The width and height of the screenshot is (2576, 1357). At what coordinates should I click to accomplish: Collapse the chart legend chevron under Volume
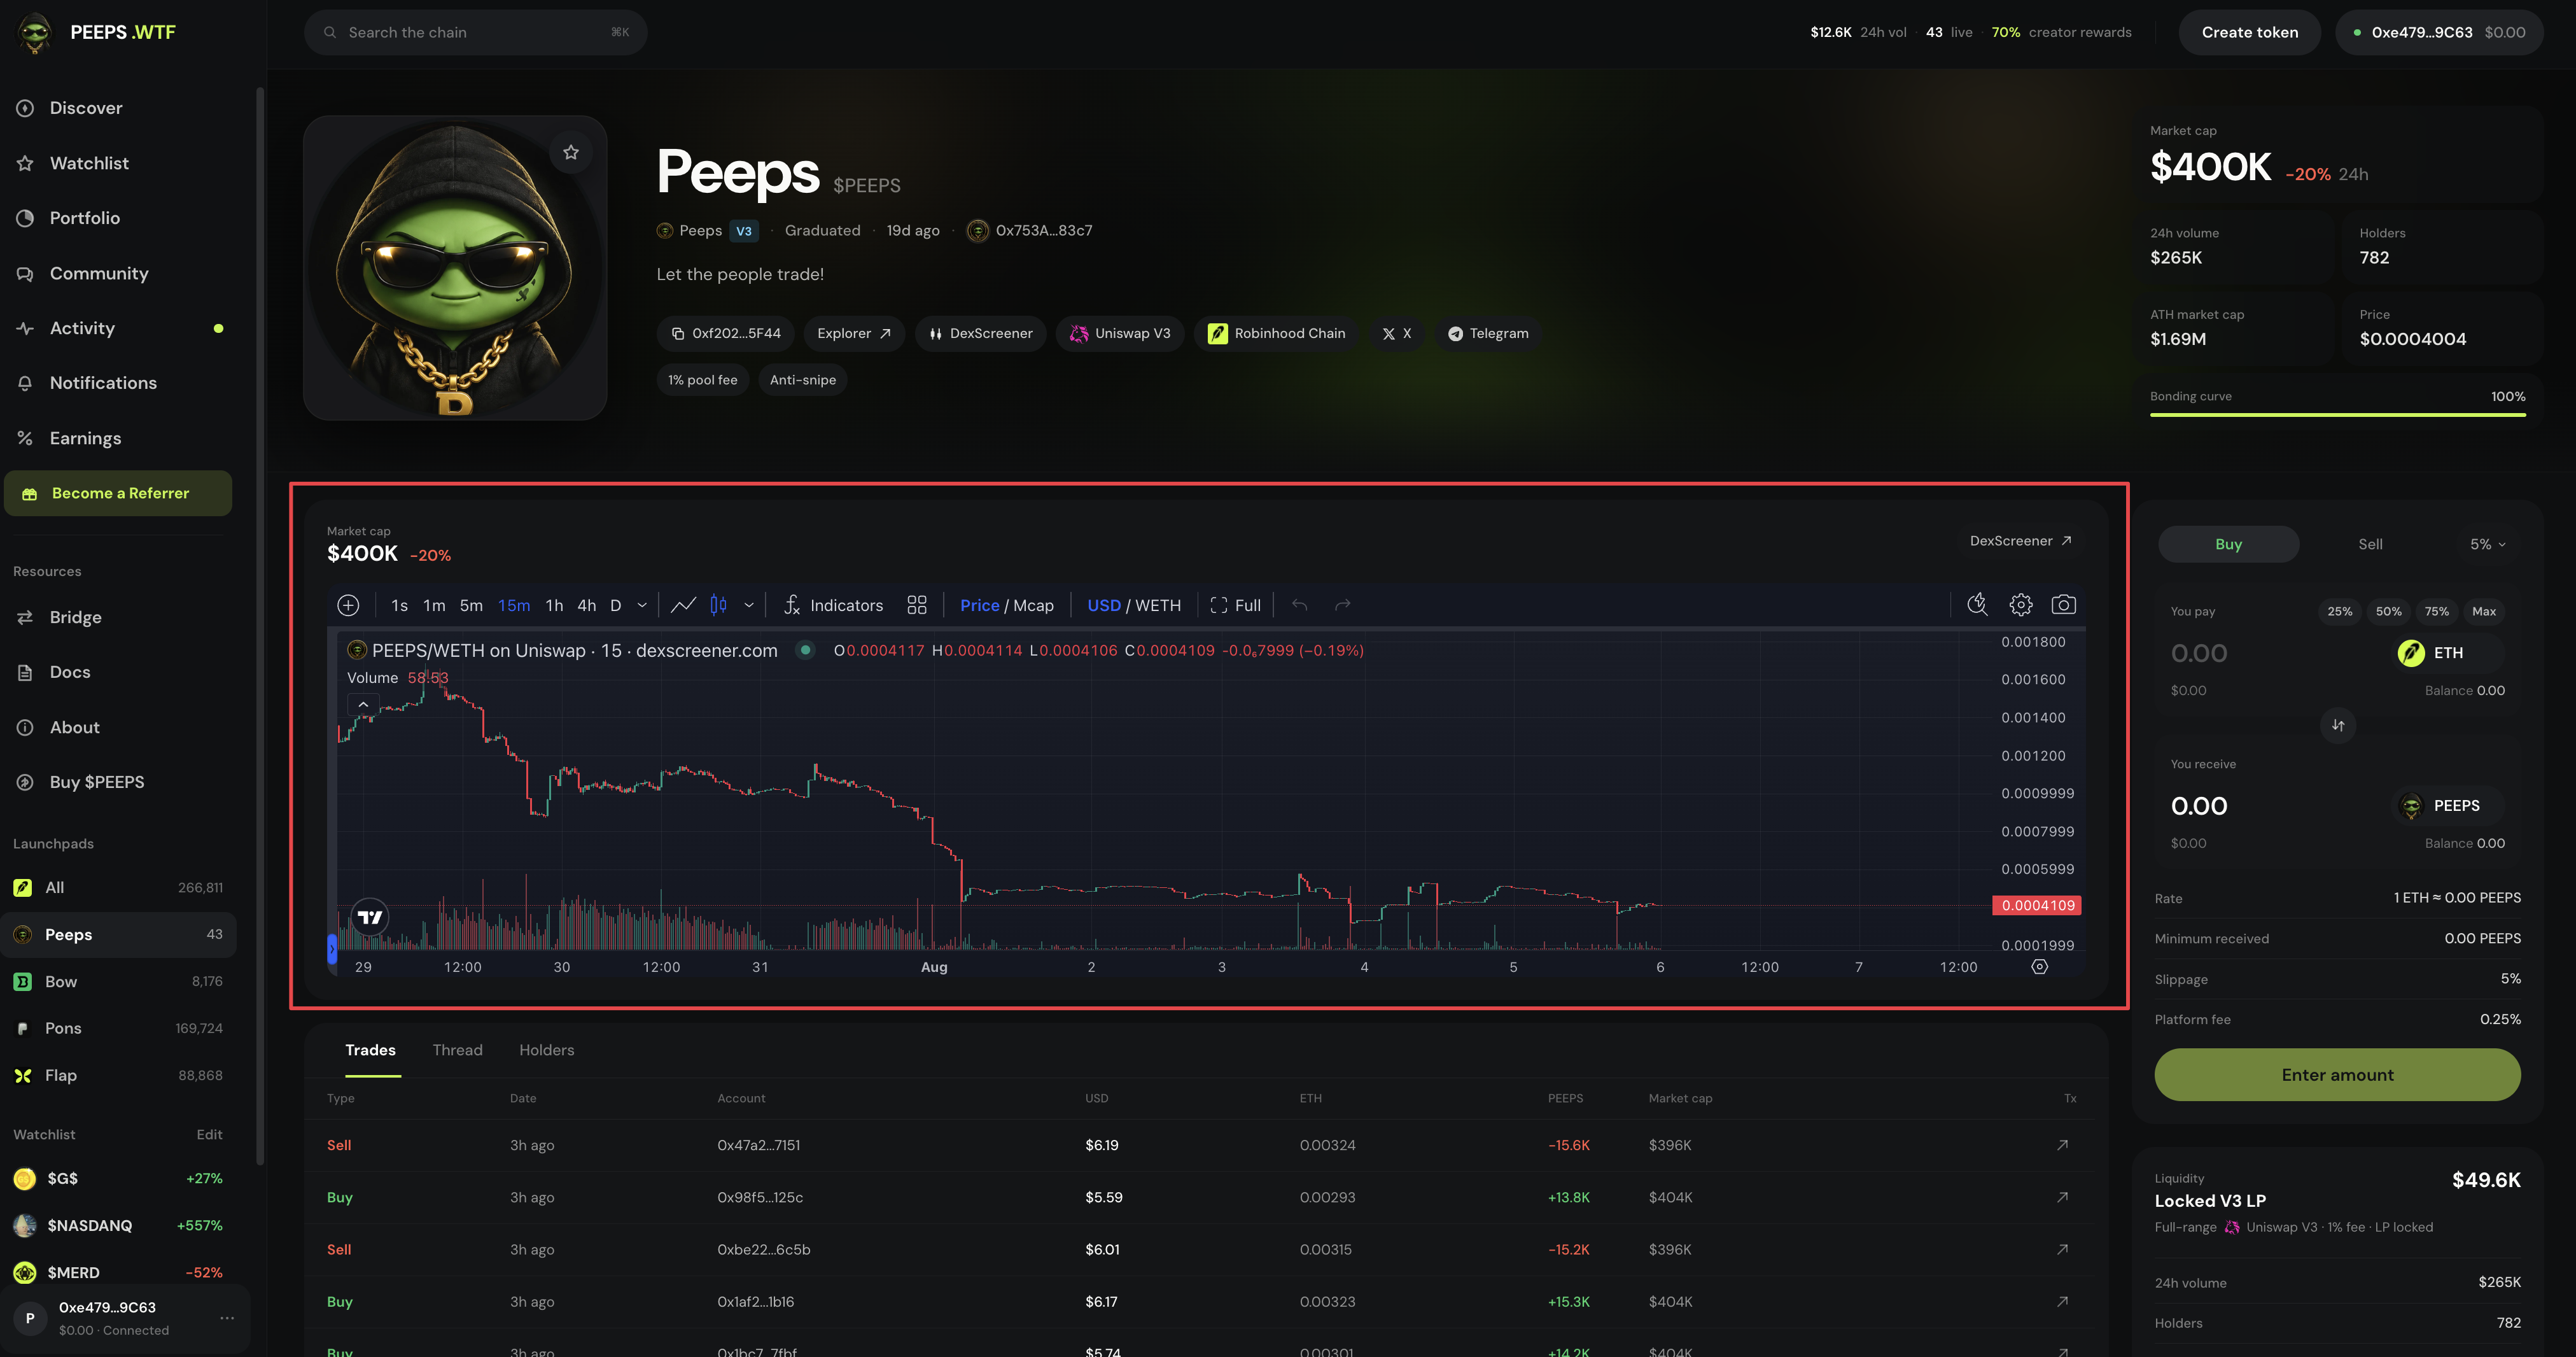point(363,705)
